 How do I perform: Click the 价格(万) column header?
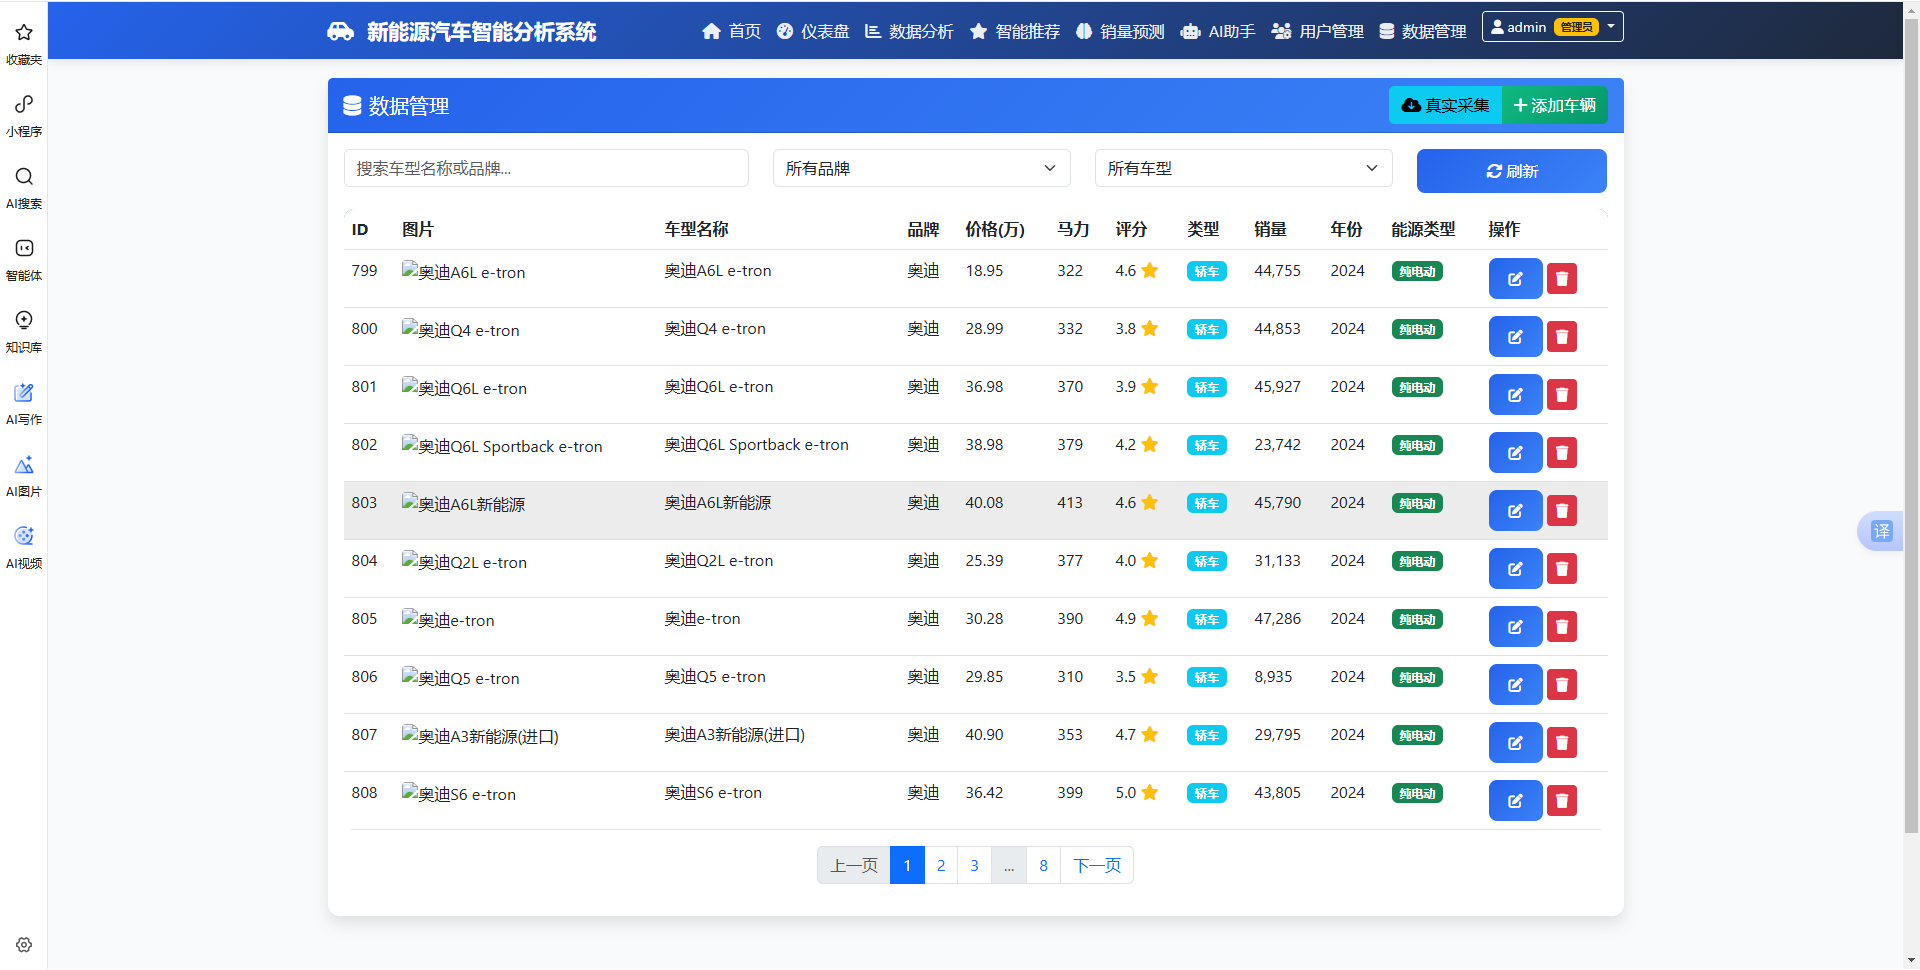(995, 229)
